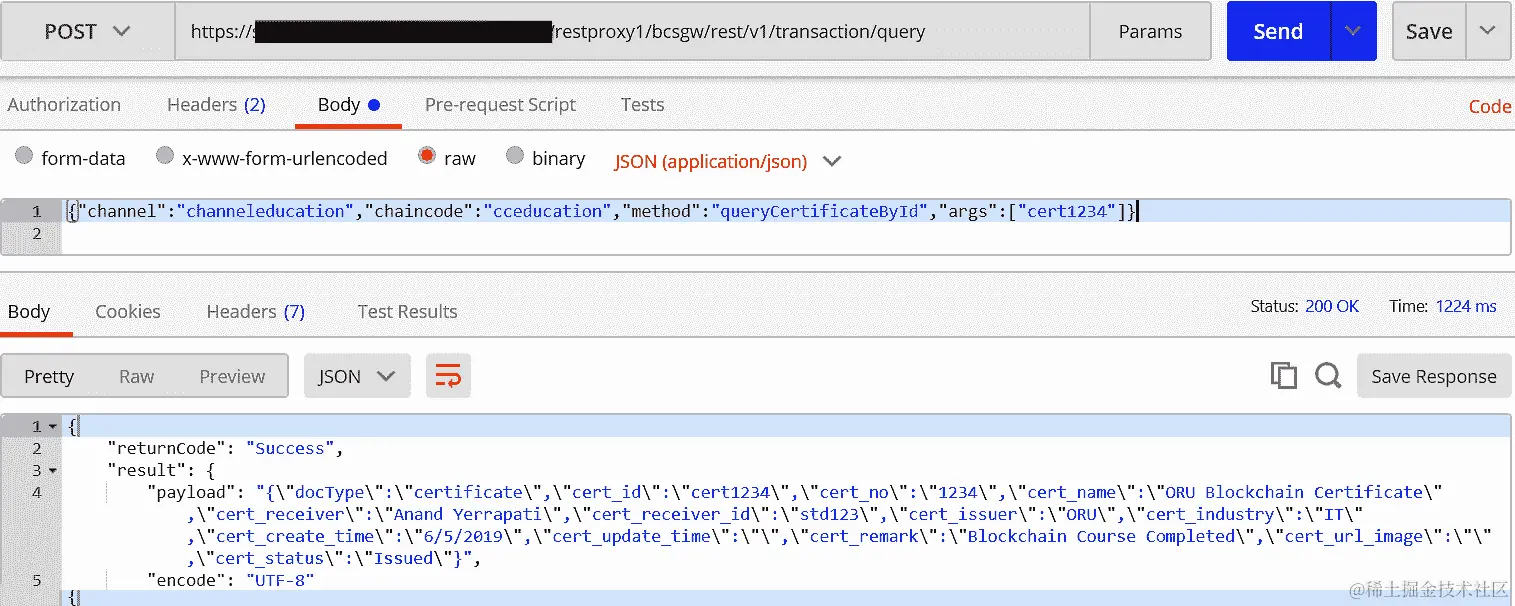Copy response body to clipboard icon
The height and width of the screenshot is (606, 1515).
point(1283,376)
